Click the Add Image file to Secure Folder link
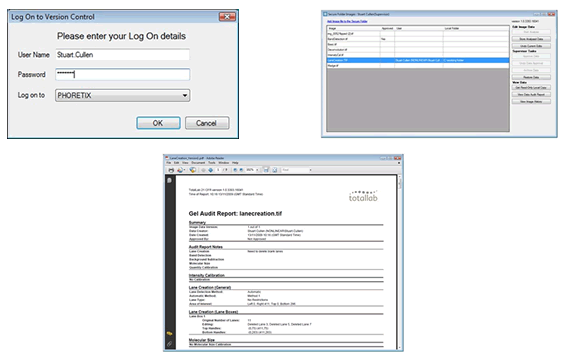 point(347,21)
